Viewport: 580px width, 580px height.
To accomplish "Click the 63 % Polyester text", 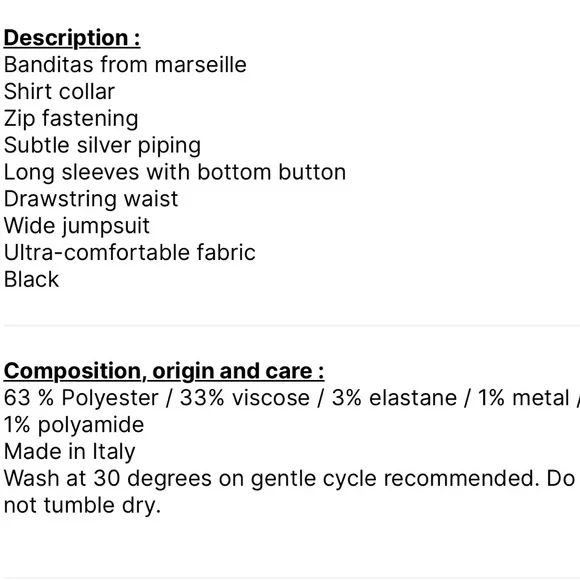I will click(81, 398).
